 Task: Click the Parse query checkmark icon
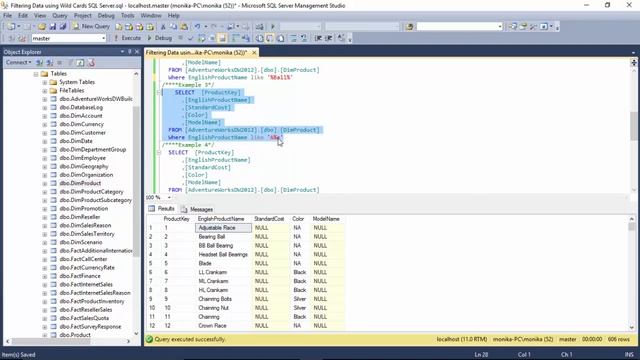[191, 38]
